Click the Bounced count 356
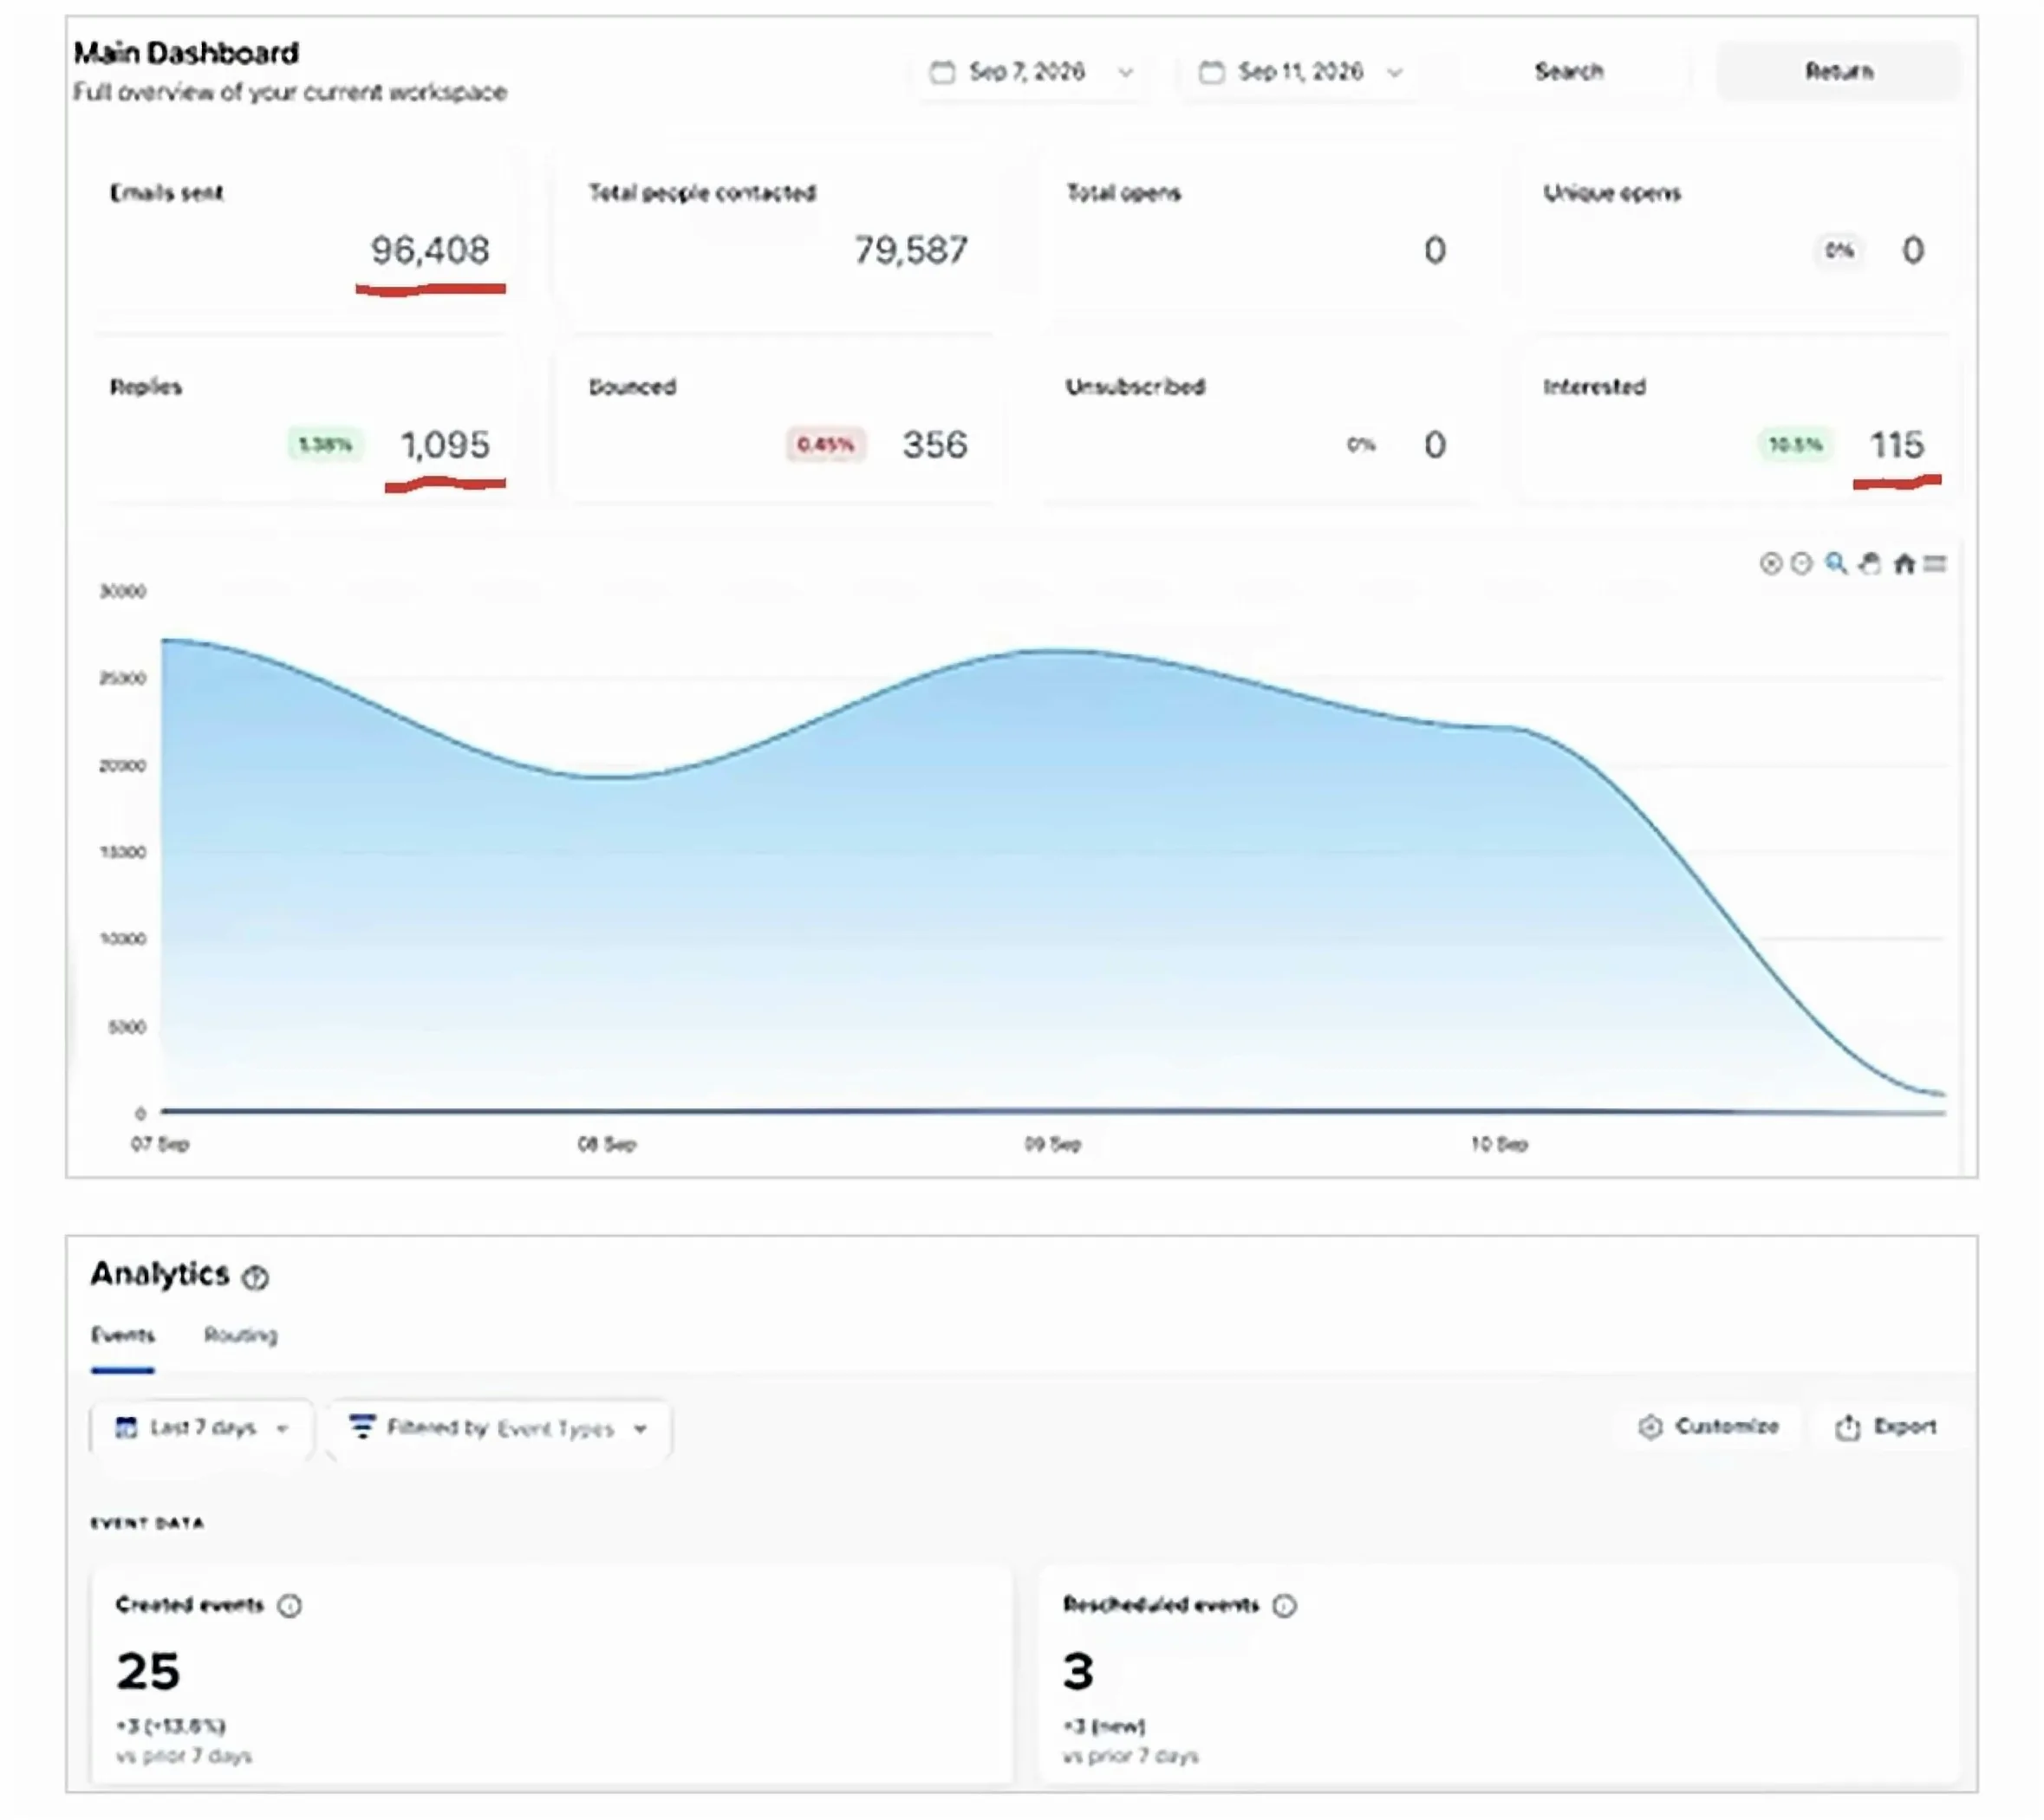 click(935, 445)
